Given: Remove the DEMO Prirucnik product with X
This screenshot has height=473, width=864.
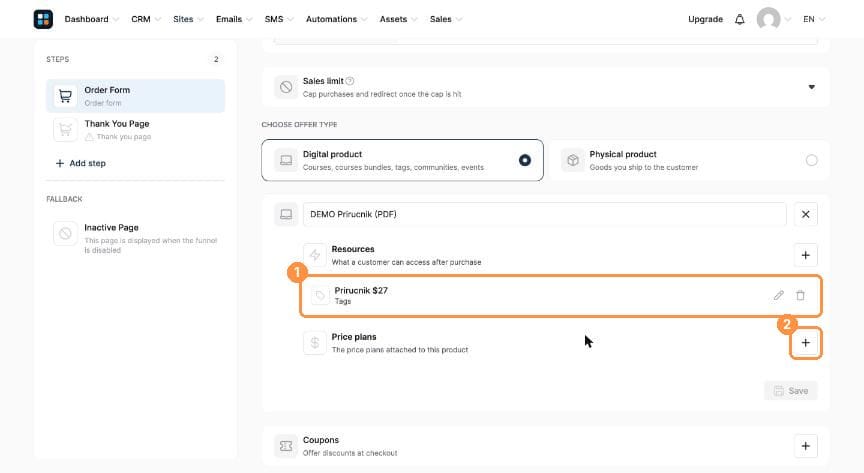Looking at the screenshot, I should [806, 214].
